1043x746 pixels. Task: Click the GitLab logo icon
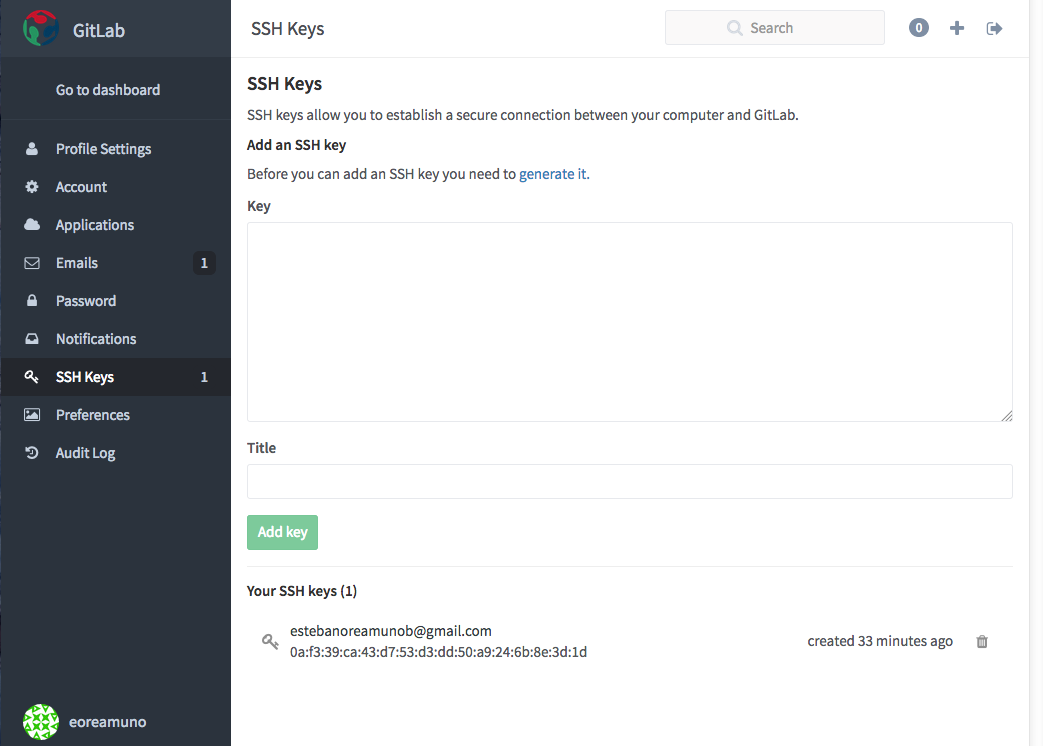(x=40, y=29)
